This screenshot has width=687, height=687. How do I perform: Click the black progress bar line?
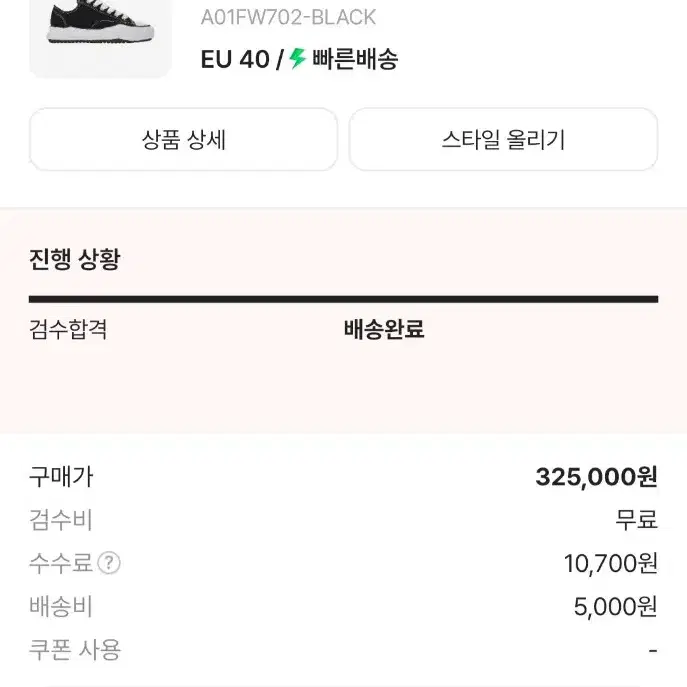click(x=343, y=299)
